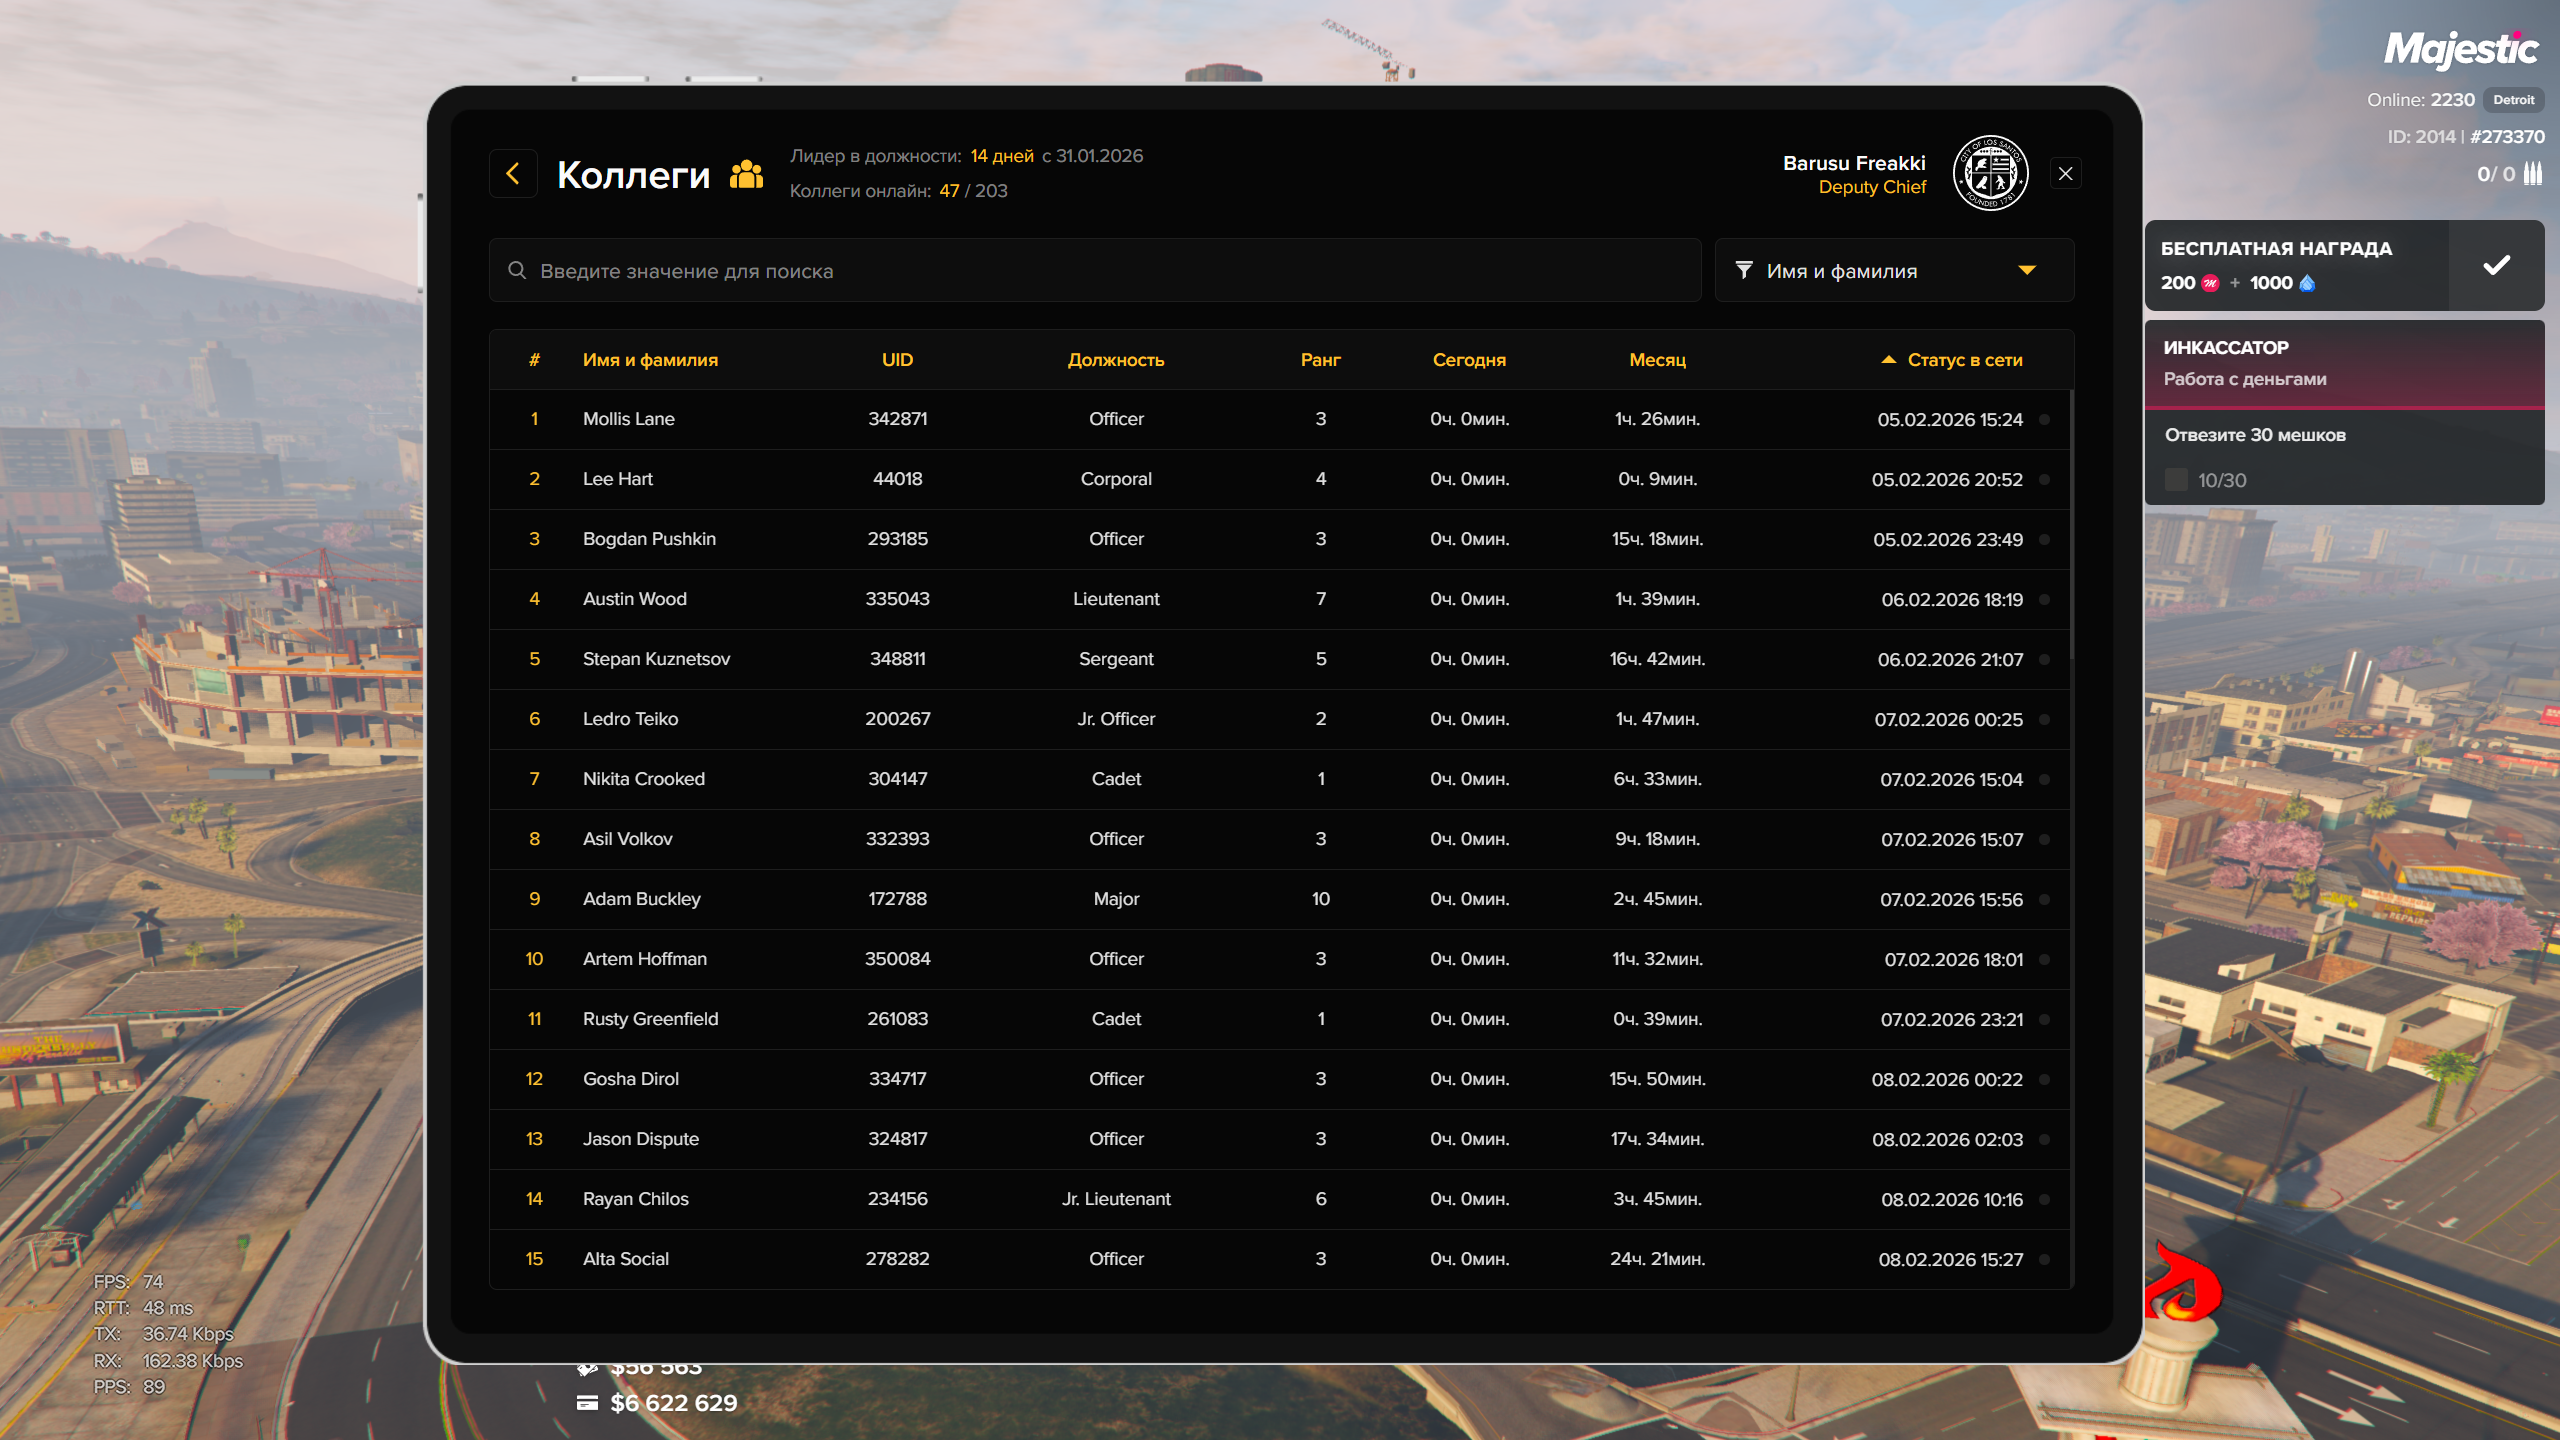Click the free reward checkmark icon
This screenshot has width=2560, height=1440.
click(x=2496, y=265)
